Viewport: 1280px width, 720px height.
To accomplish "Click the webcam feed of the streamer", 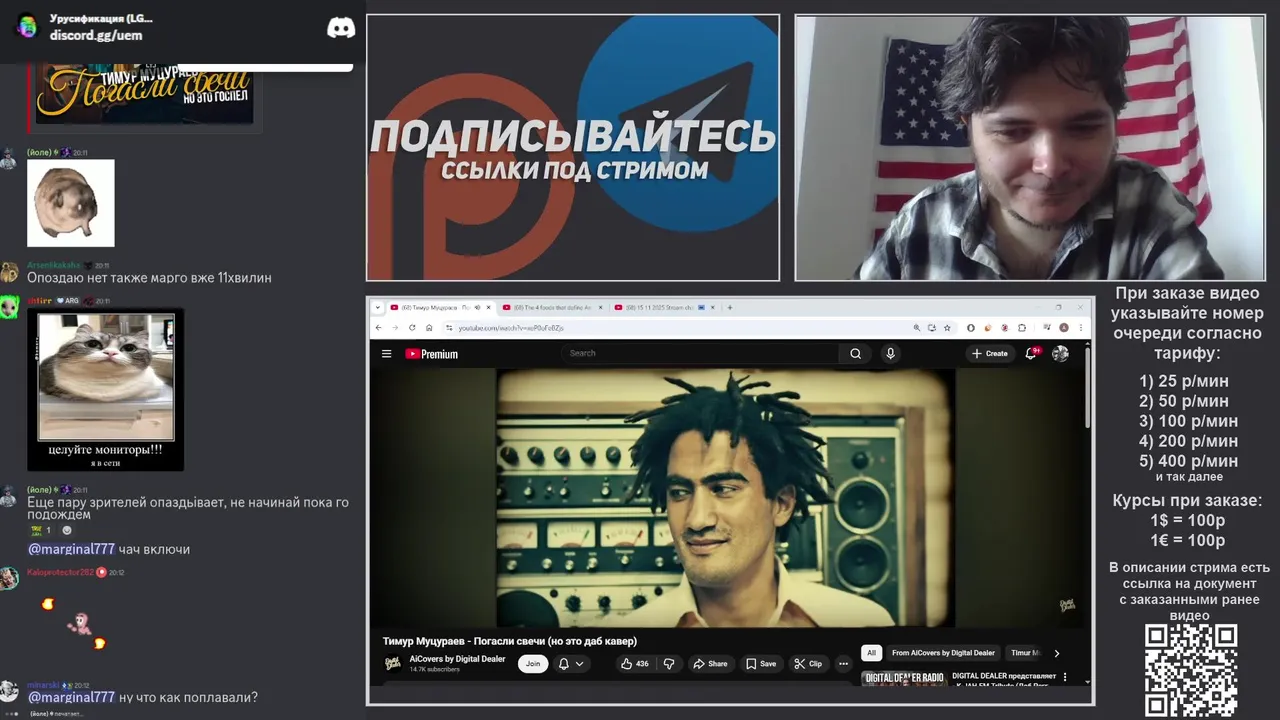I will pyautogui.click(x=1030, y=148).
